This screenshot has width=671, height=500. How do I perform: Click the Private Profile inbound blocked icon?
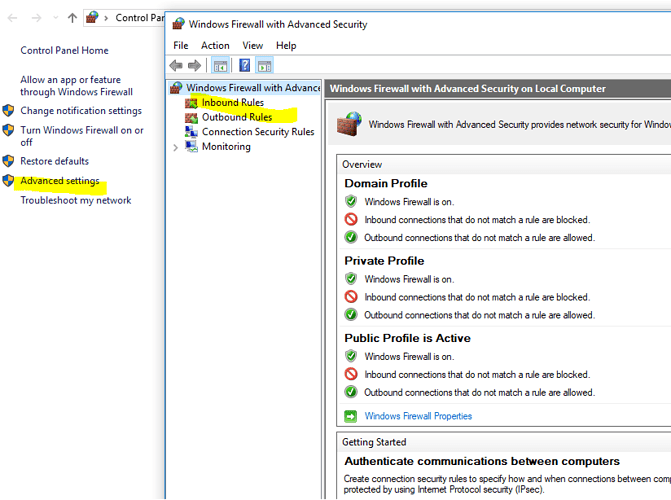click(x=351, y=297)
